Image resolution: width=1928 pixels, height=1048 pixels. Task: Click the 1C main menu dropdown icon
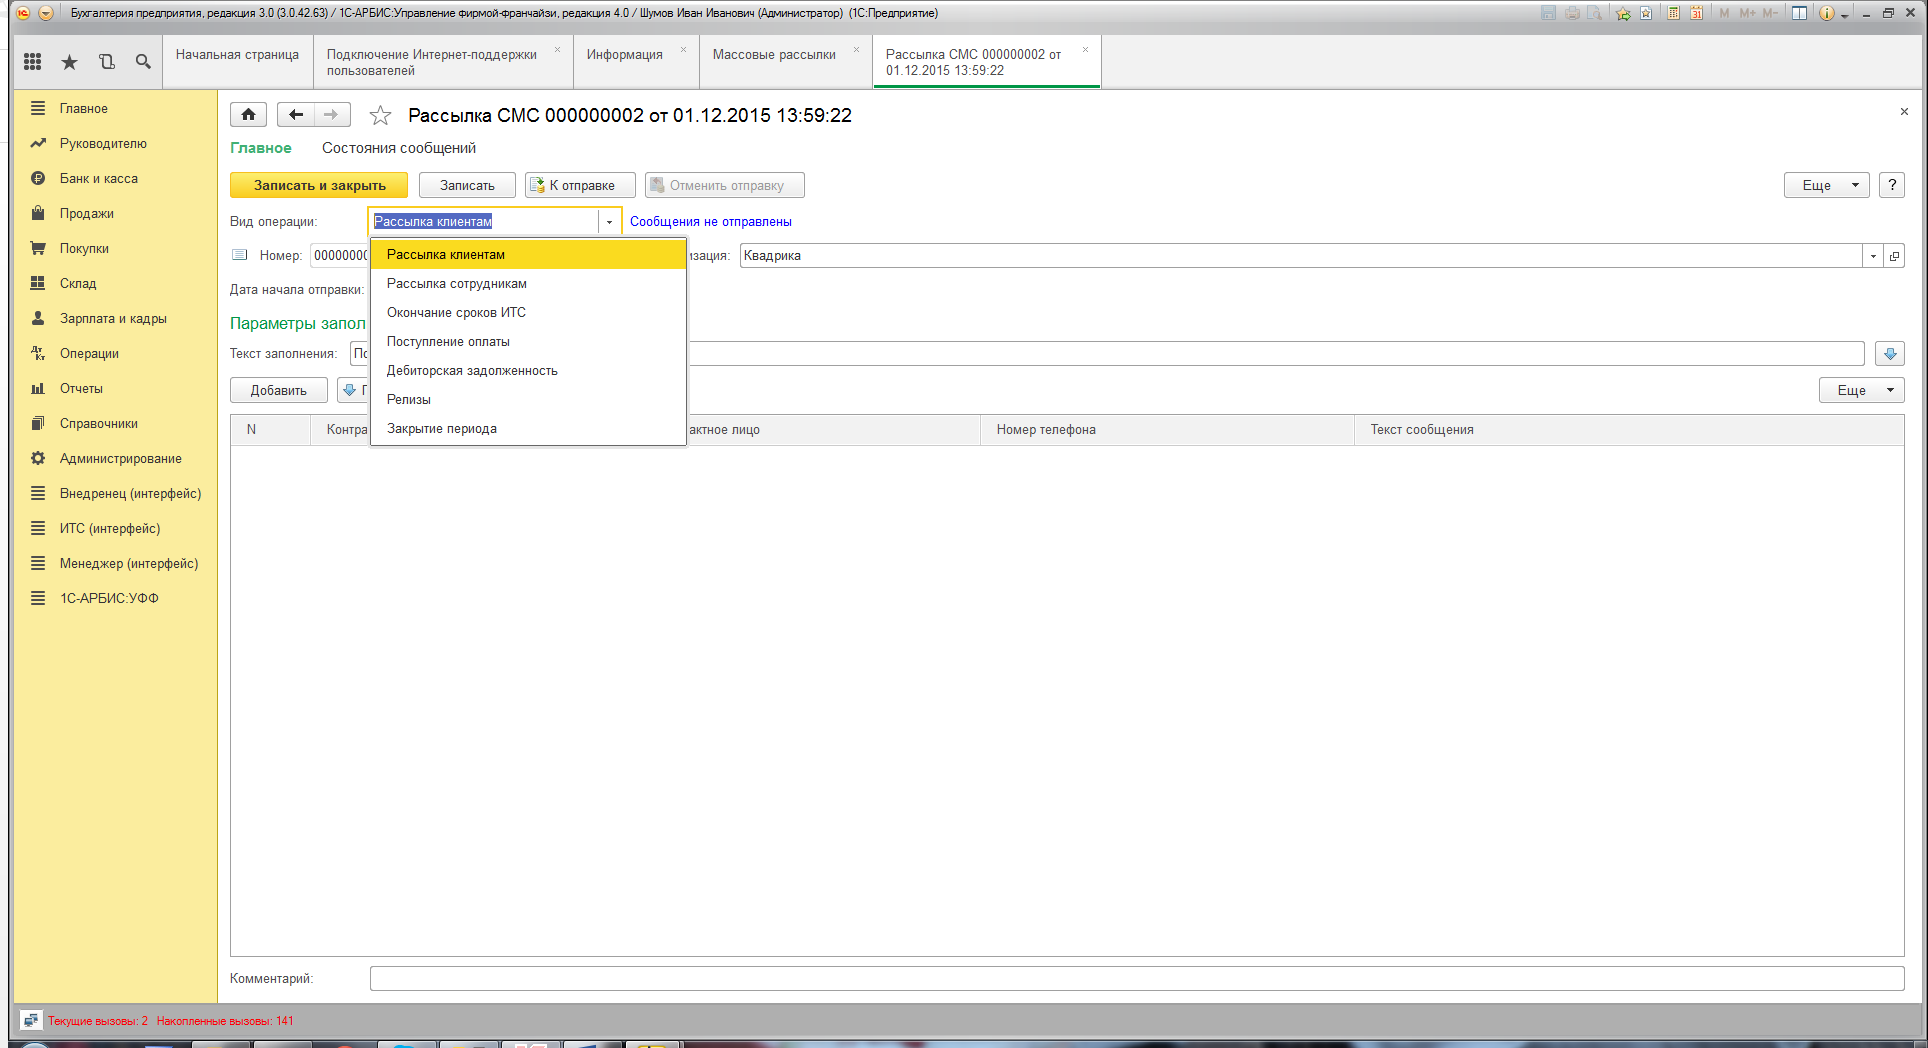[x=46, y=13]
